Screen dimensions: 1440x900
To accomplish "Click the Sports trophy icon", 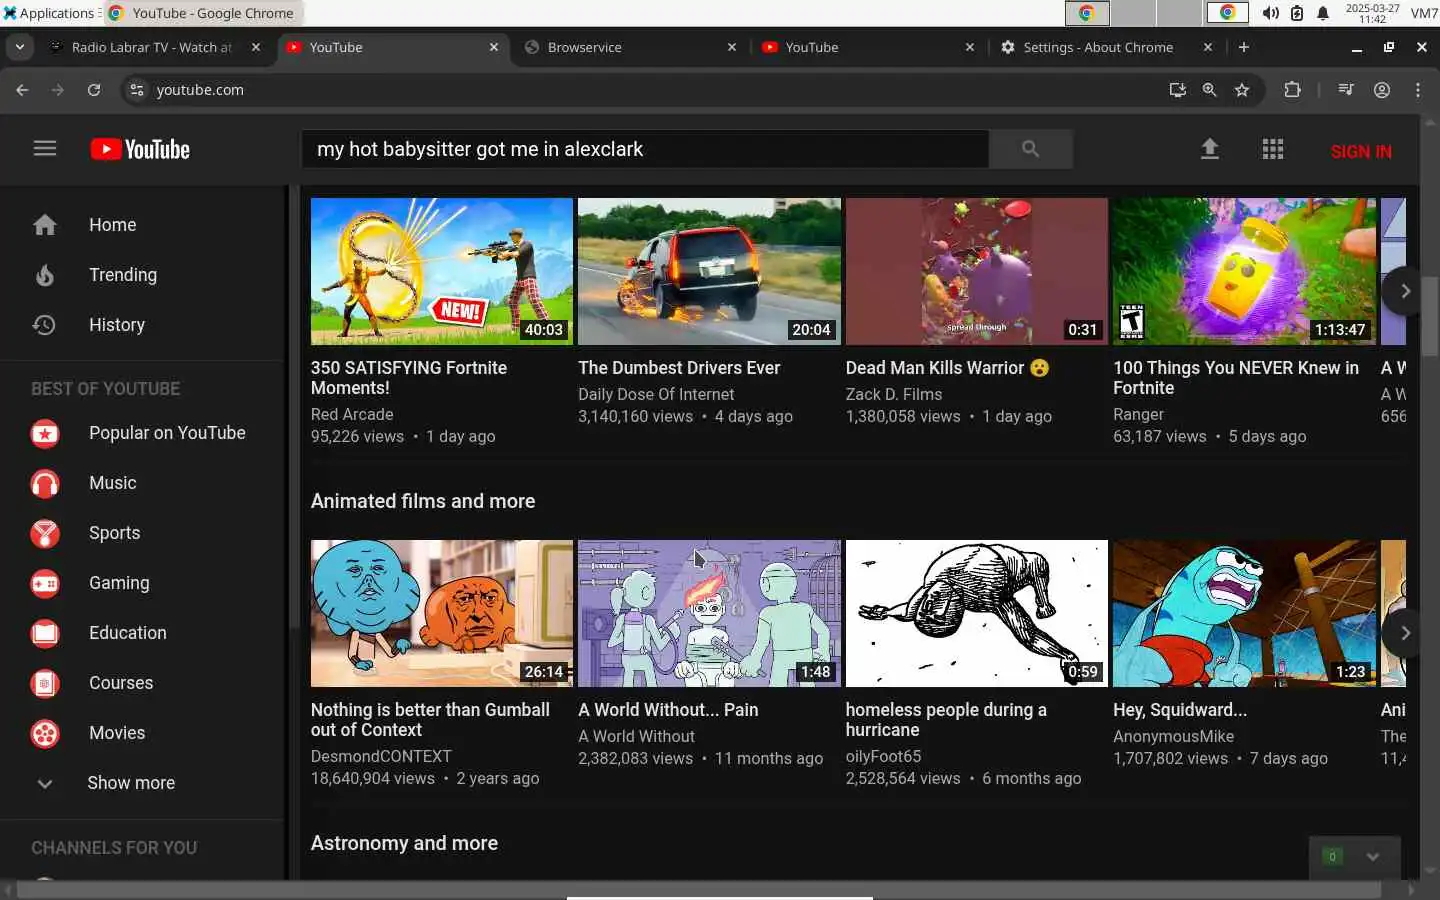I will pyautogui.click(x=45, y=533).
